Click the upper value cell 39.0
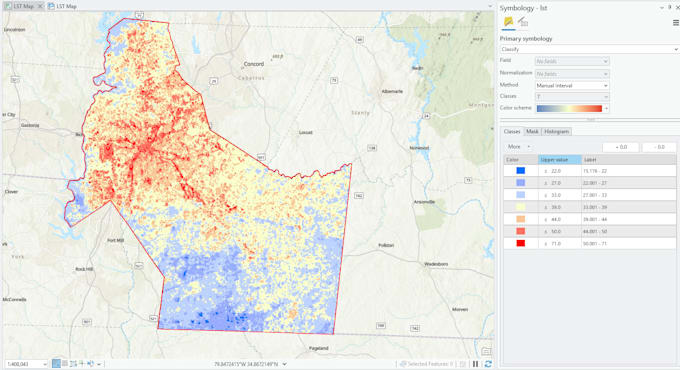The width and height of the screenshot is (680, 370). (559, 207)
